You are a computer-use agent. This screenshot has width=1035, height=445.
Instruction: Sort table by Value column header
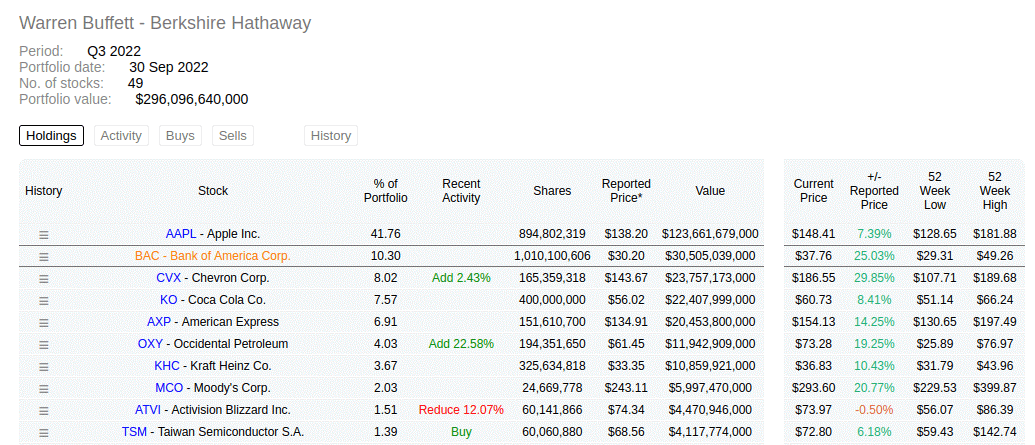(x=710, y=191)
